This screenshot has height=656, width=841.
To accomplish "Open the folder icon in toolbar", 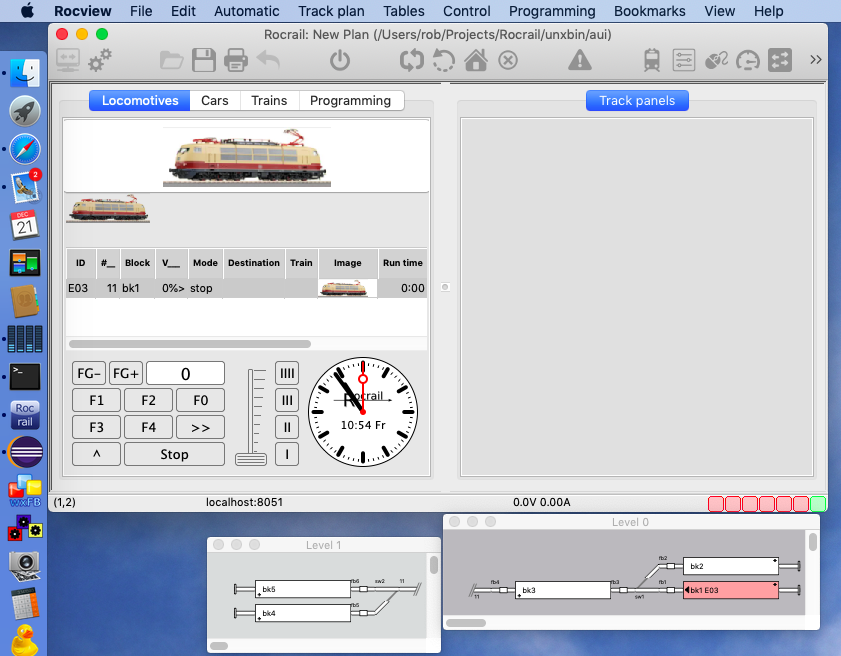I will tap(172, 60).
